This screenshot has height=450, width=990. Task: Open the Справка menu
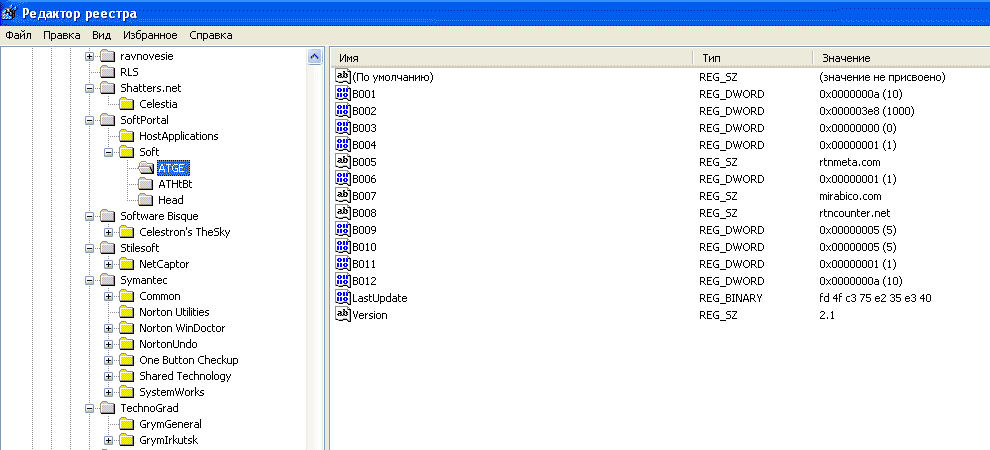pyautogui.click(x=211, y=35)
